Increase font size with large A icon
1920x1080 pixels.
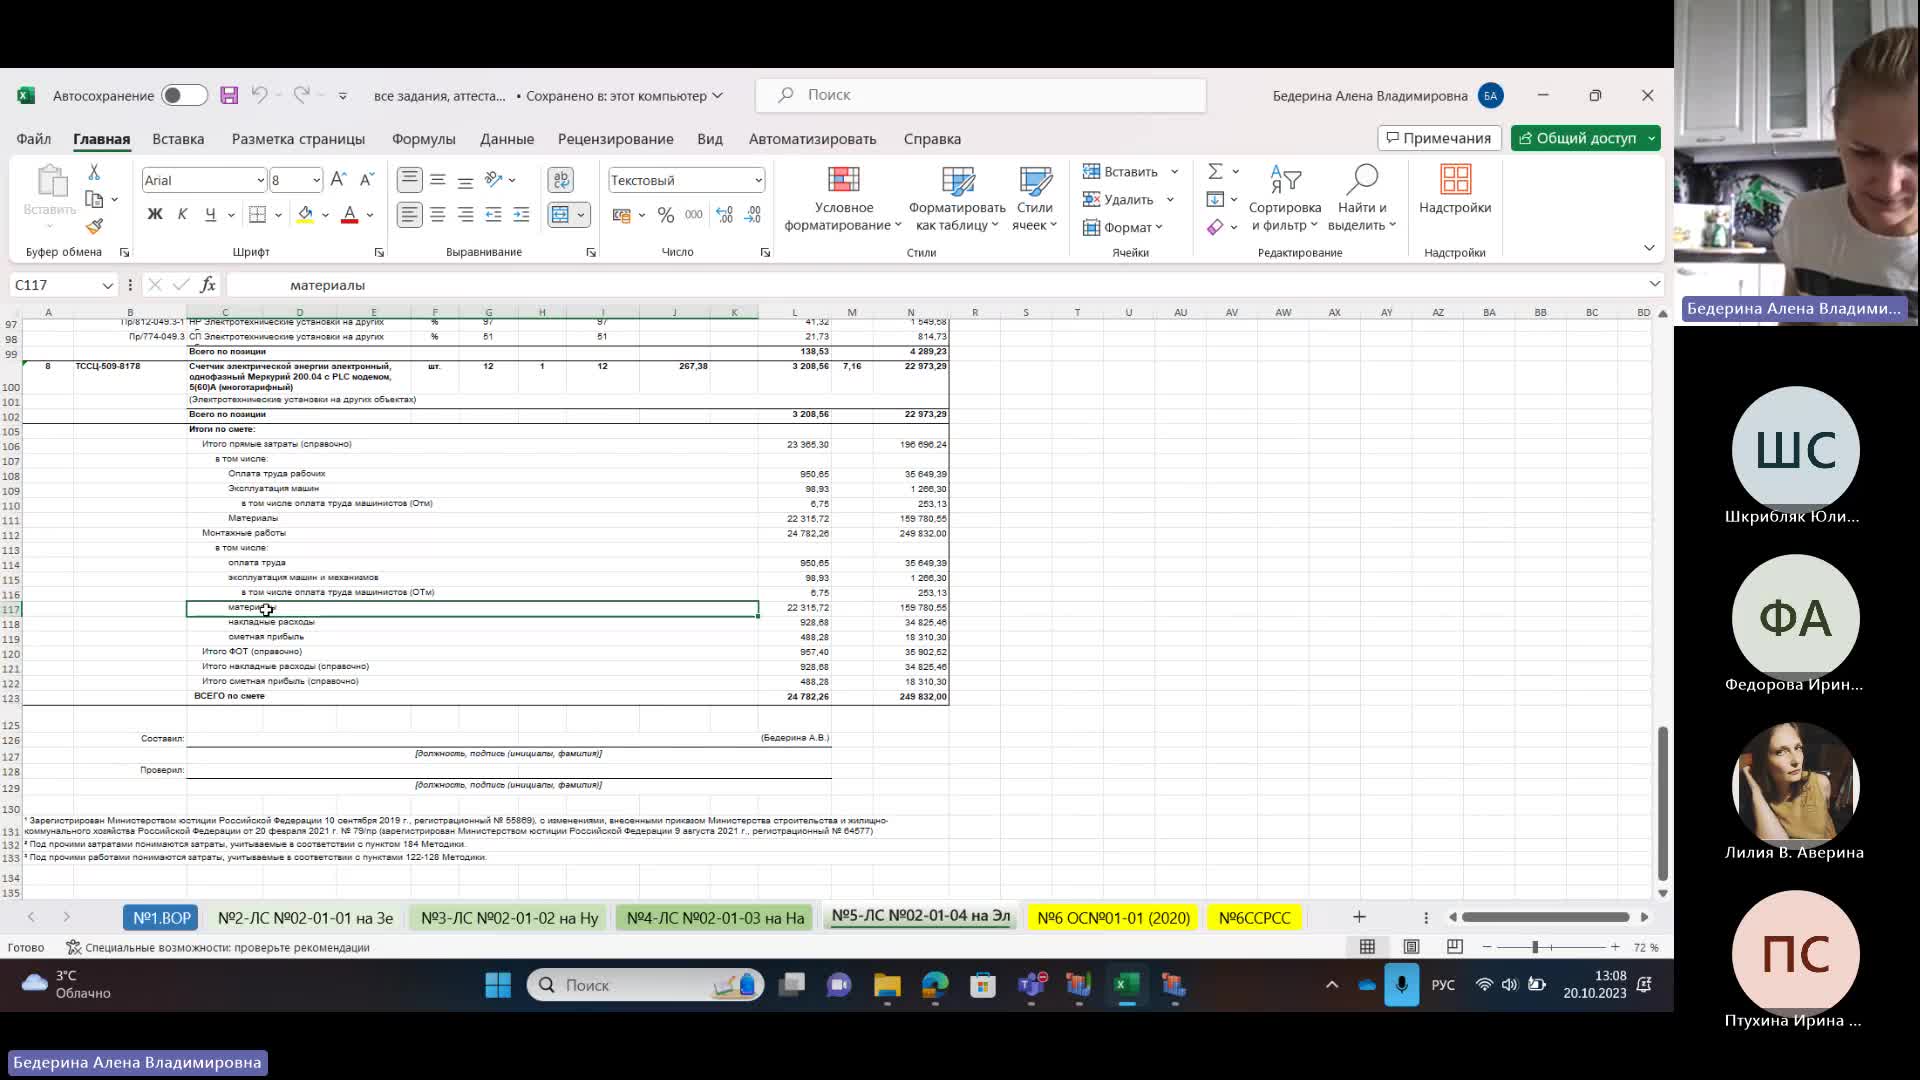coord(338,180)
